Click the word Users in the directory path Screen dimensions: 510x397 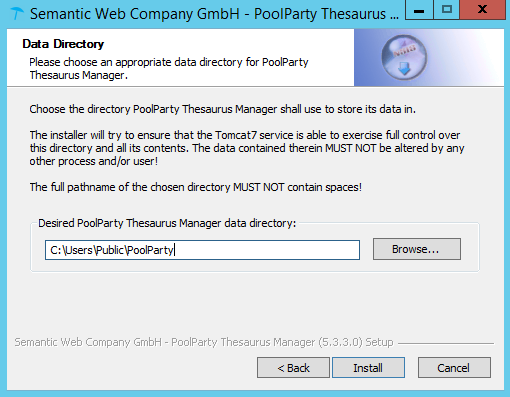pos(79,250)
